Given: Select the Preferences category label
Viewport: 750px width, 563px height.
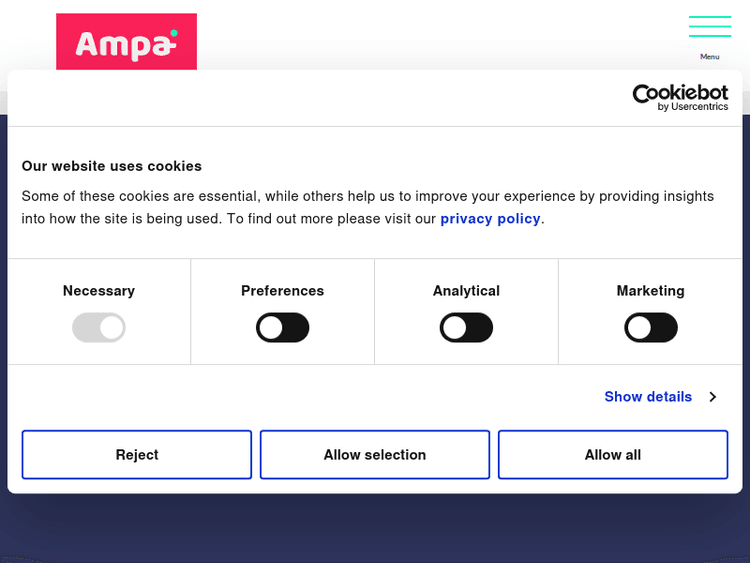Looking at the screenshot, I should pos(283,291).
